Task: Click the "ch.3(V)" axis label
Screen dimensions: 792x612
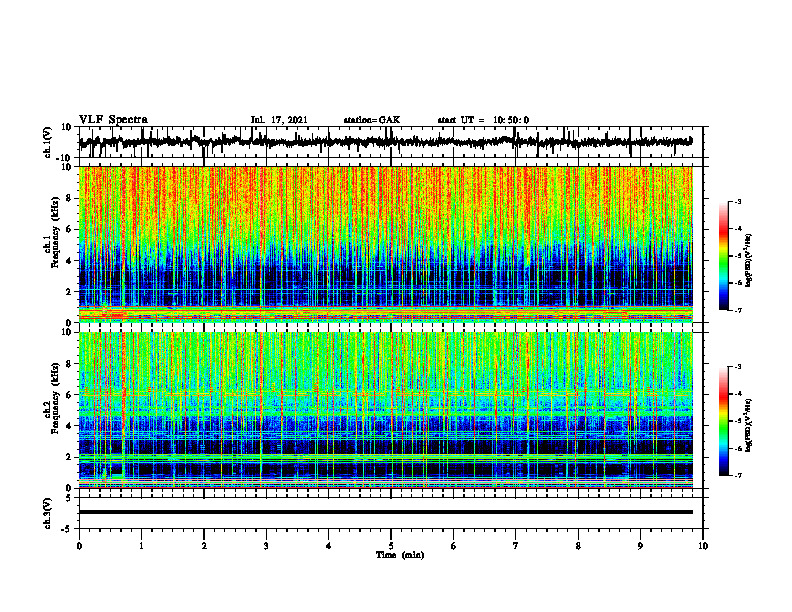Action: click(47, 513)
